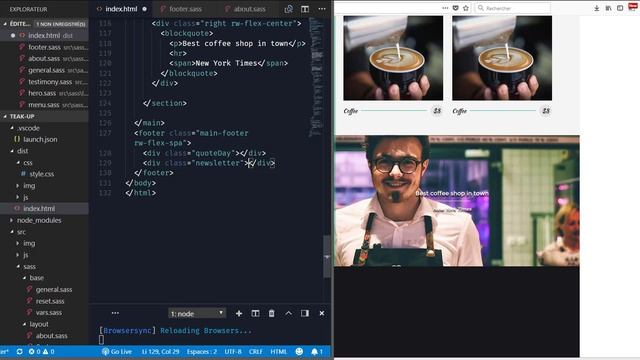Open changes icon in editor title bar
Screen dimensions: 640x360
[289, 9]
